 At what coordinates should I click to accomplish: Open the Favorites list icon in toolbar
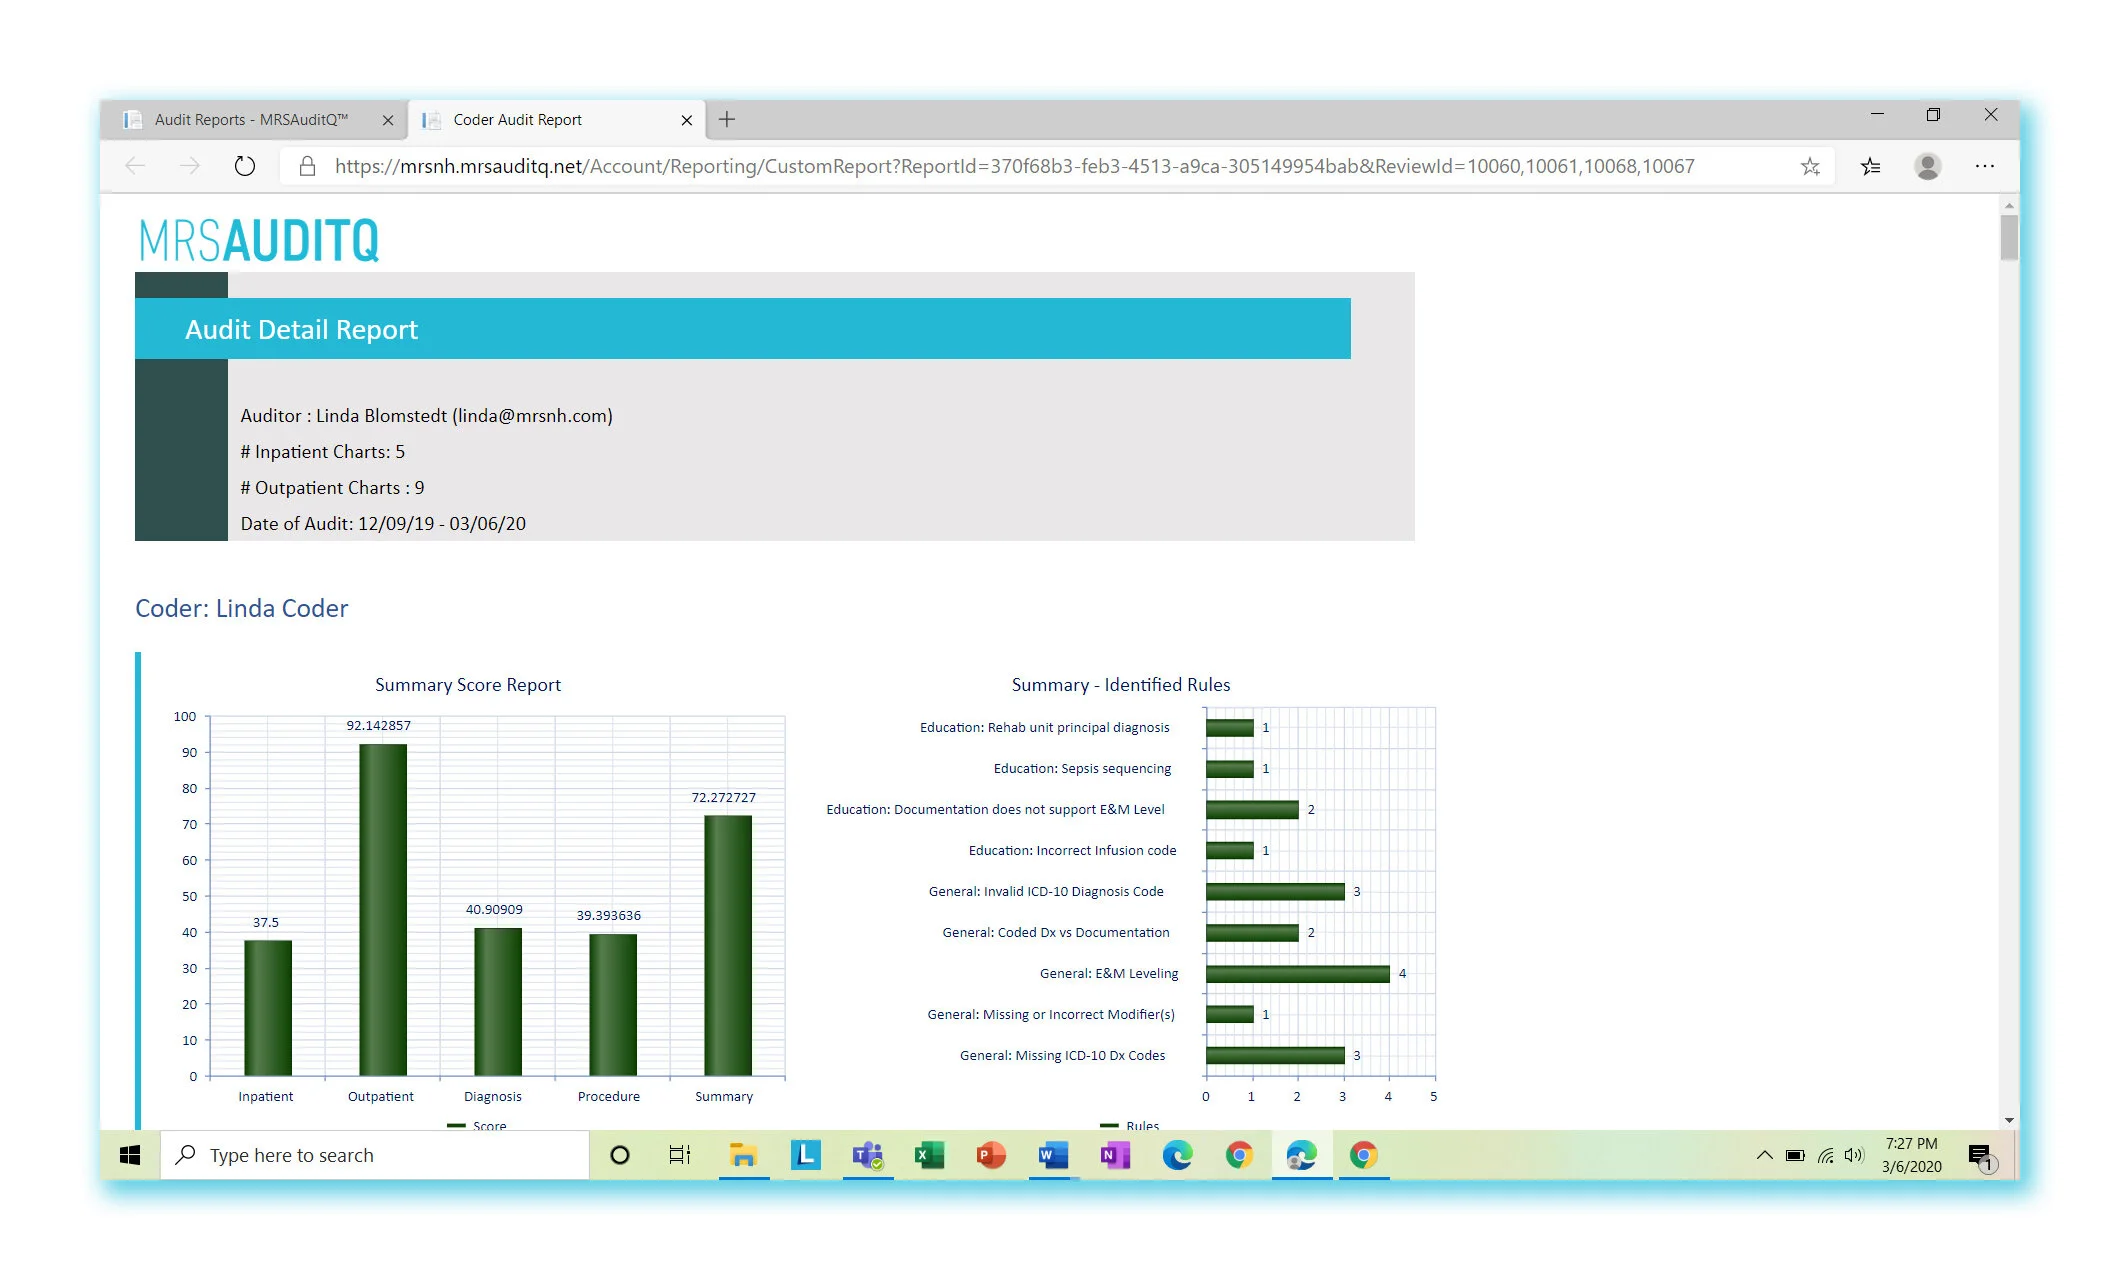1869,166
